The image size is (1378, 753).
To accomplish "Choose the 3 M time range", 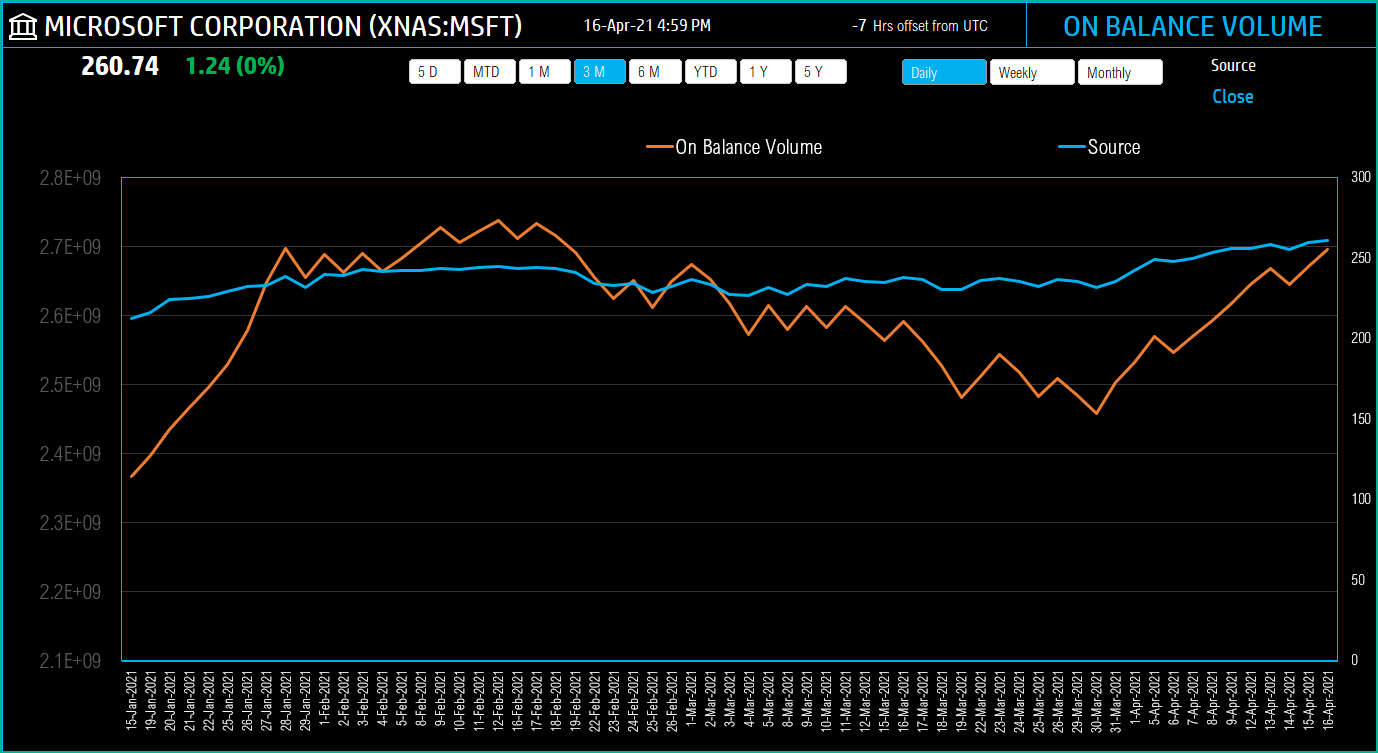I will click(600, 72).
